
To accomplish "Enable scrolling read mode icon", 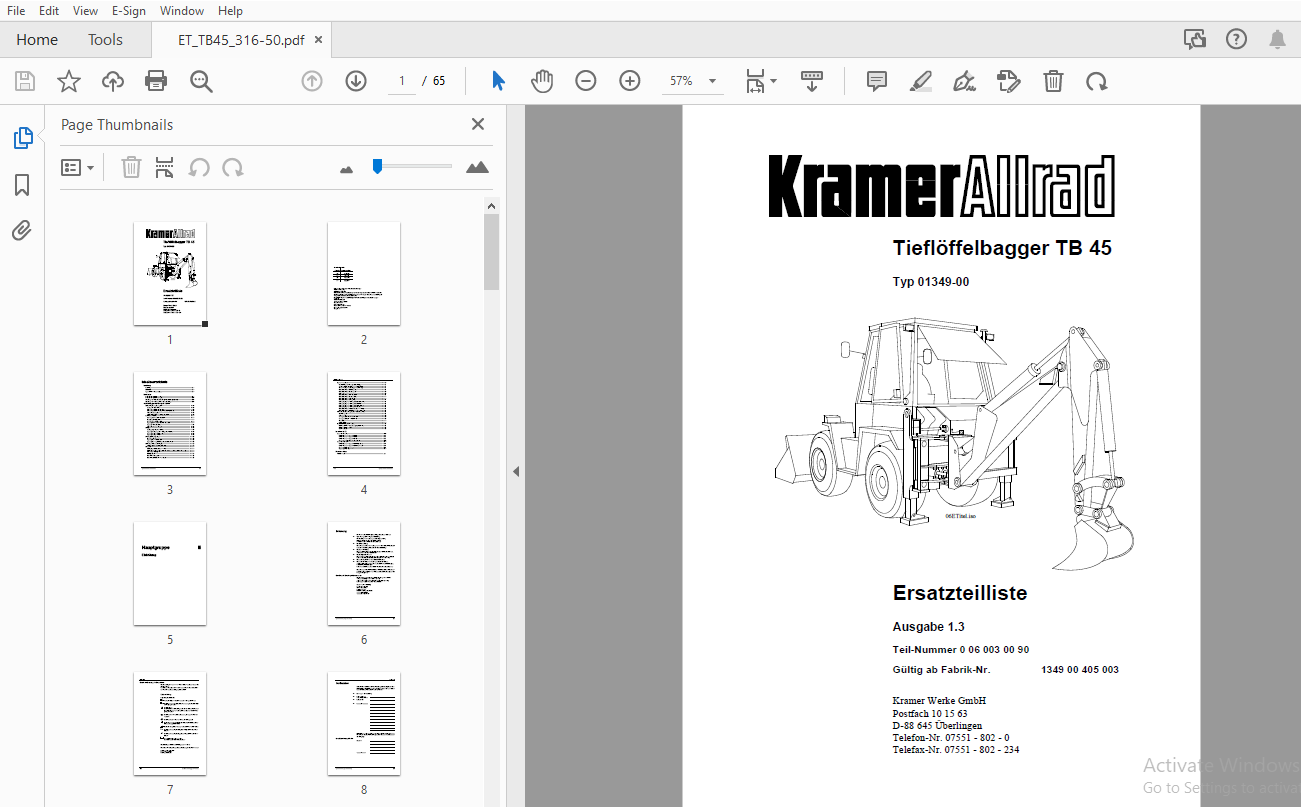I will point(812,81).
